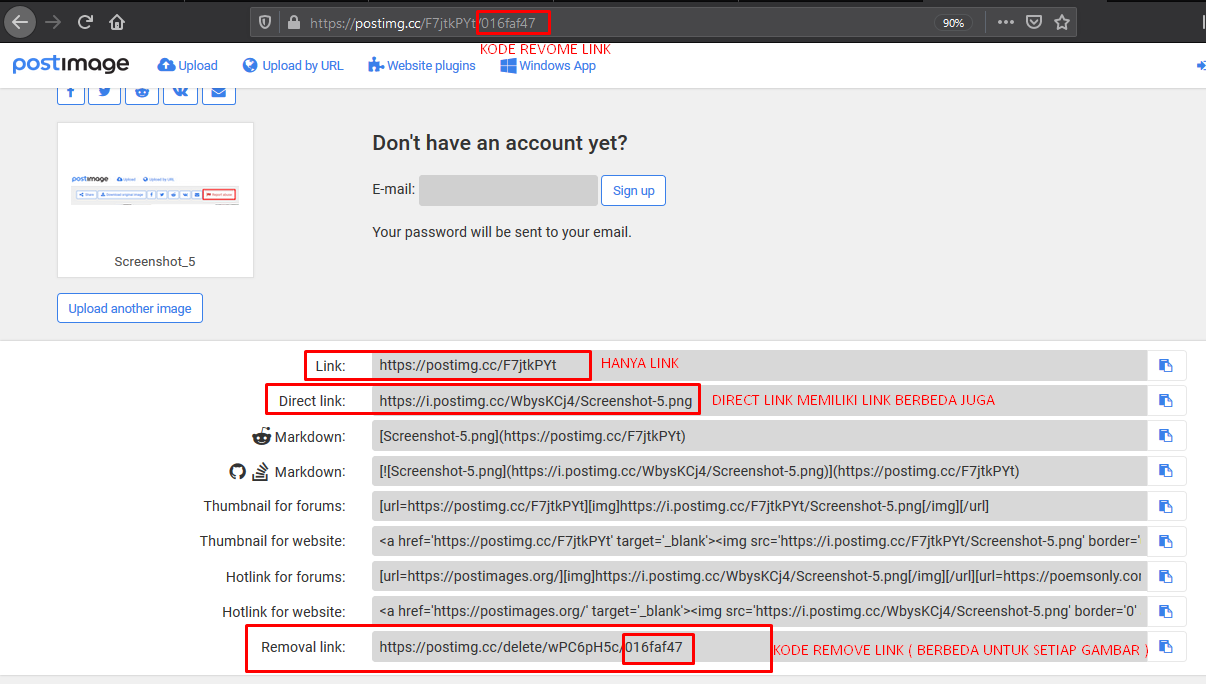This screenshot has height=684, width=1206.
Task: Click the "Removal link:" label
Action: (x=303, y=647)
